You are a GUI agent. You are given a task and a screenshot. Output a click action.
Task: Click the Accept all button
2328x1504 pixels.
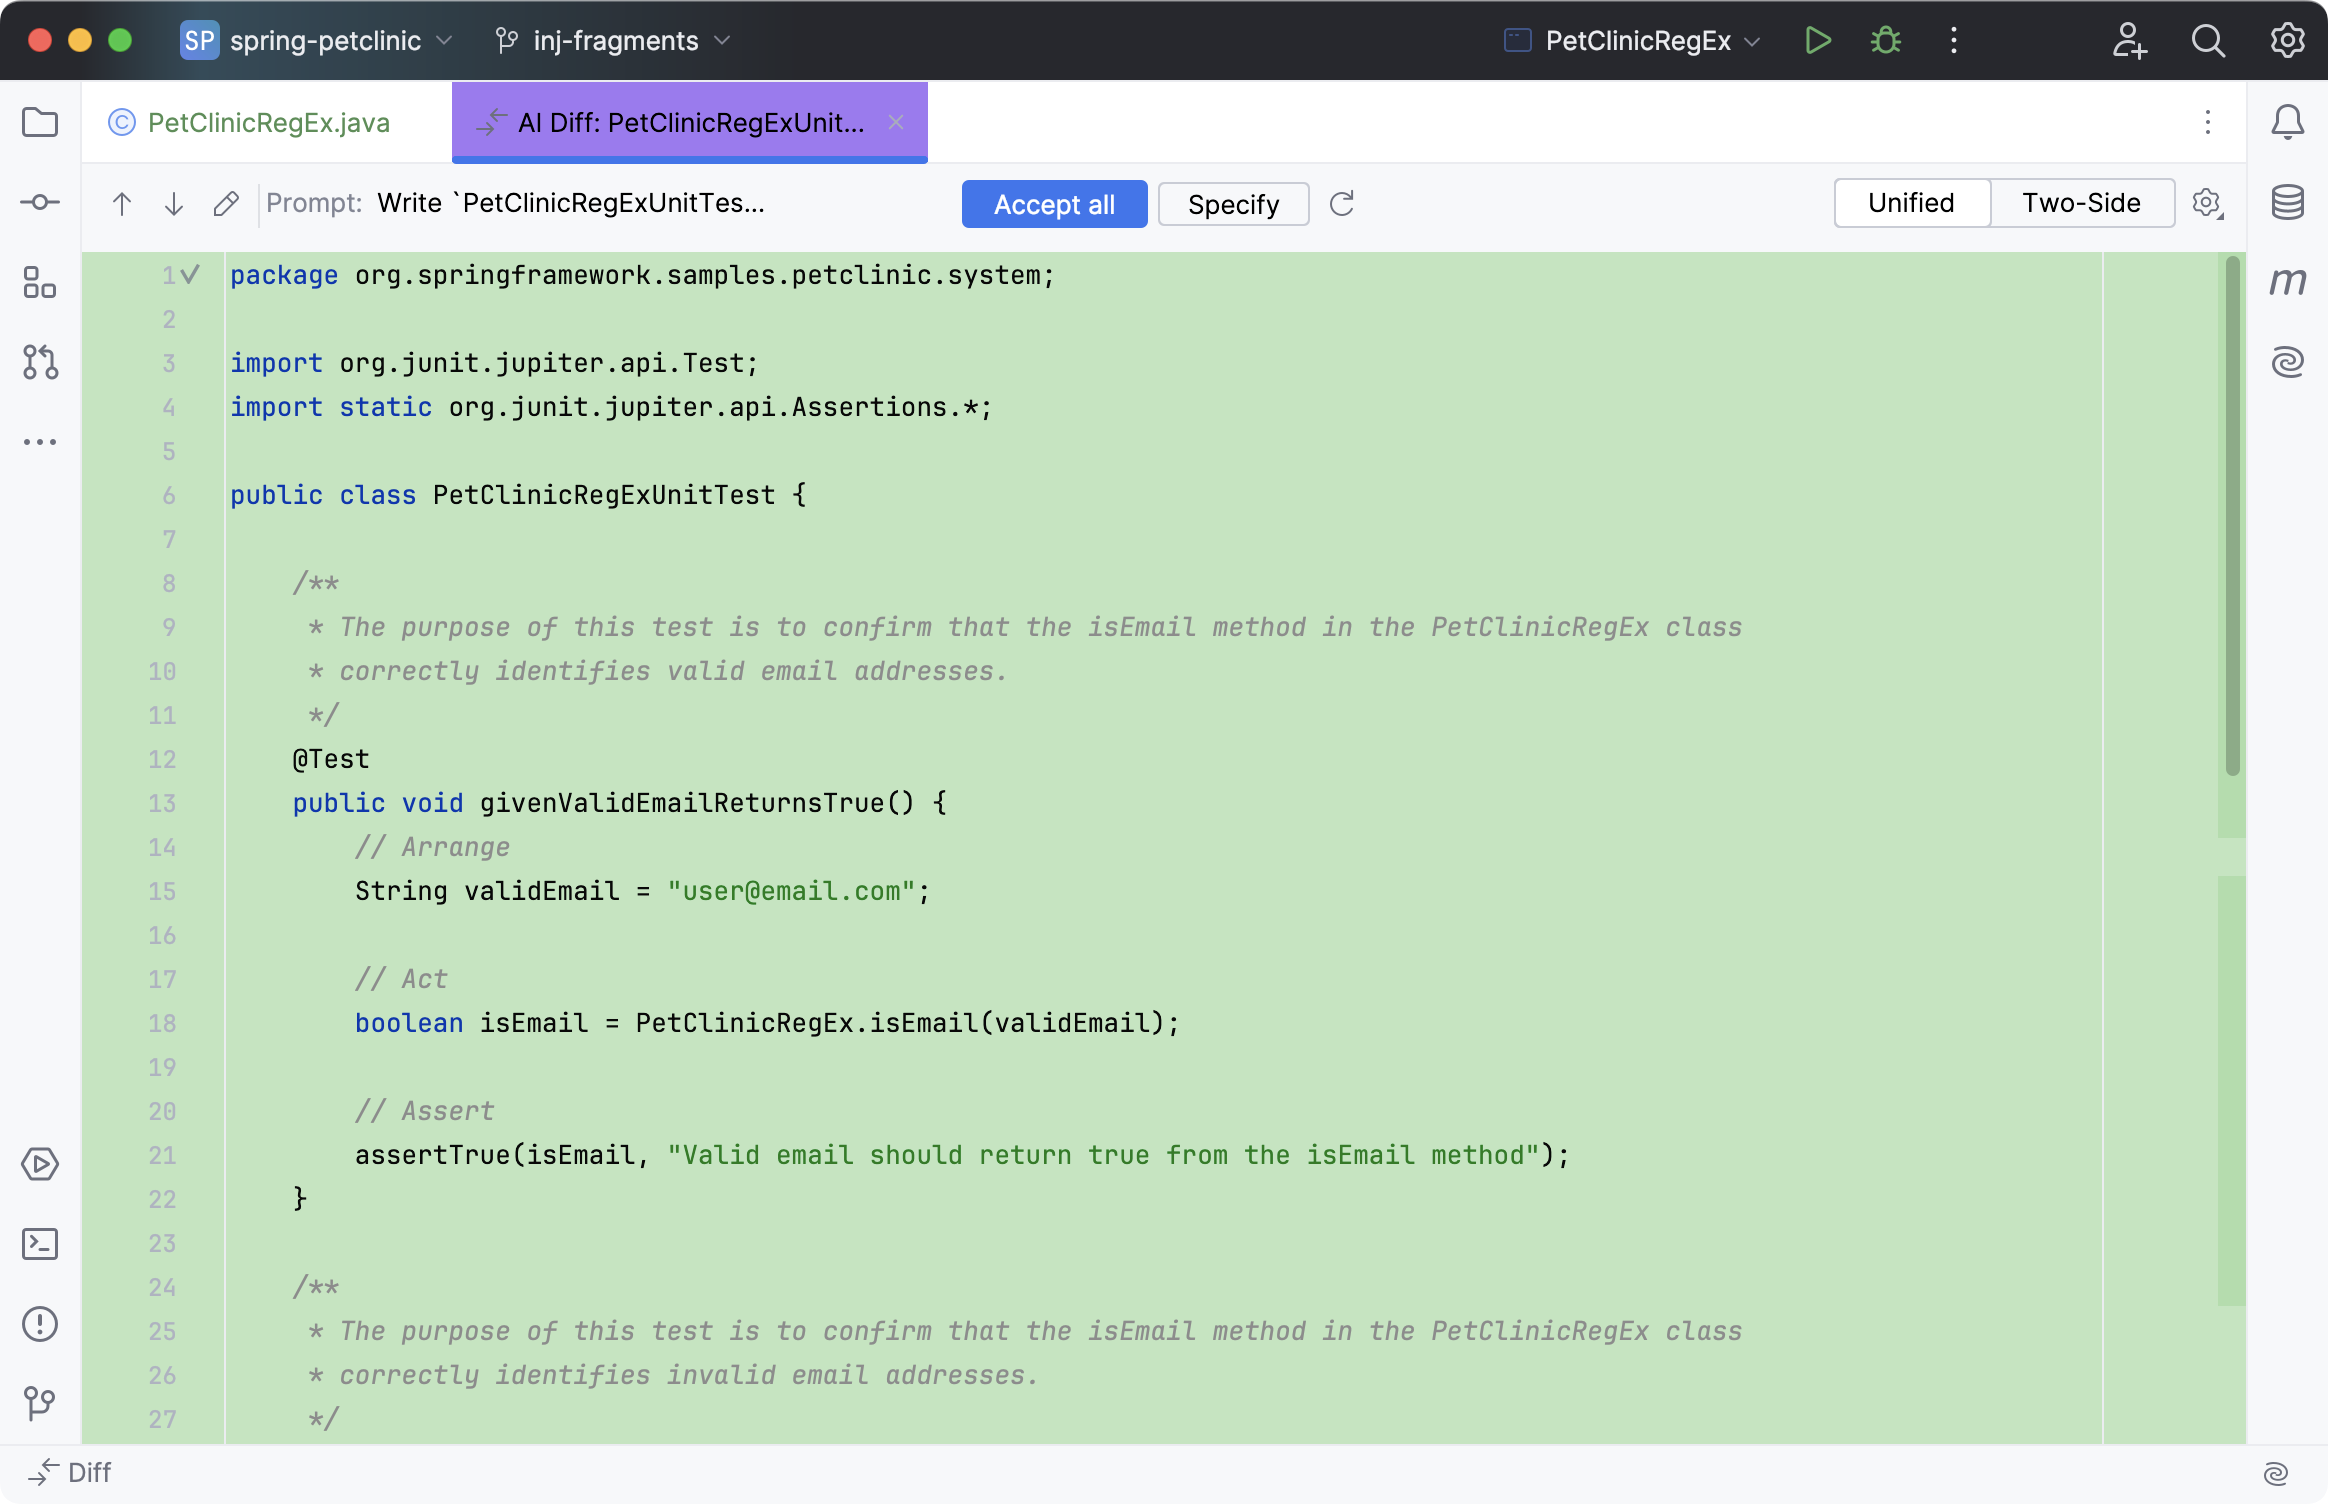[1054, 202]
